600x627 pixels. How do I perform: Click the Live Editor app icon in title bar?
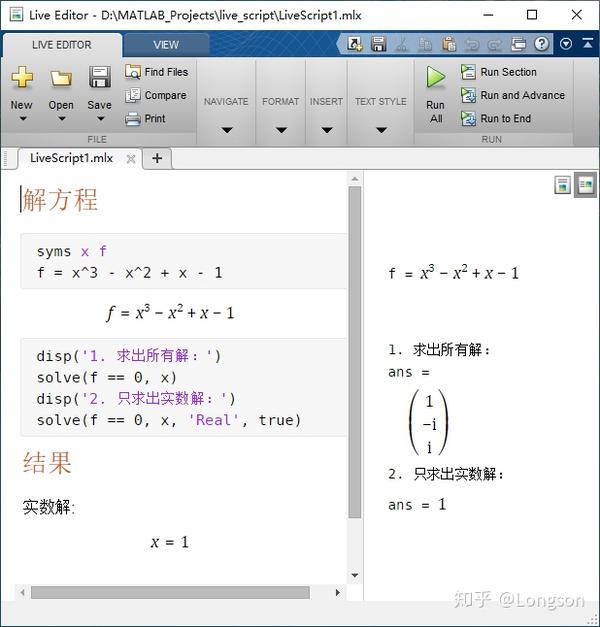click(16, 15)
